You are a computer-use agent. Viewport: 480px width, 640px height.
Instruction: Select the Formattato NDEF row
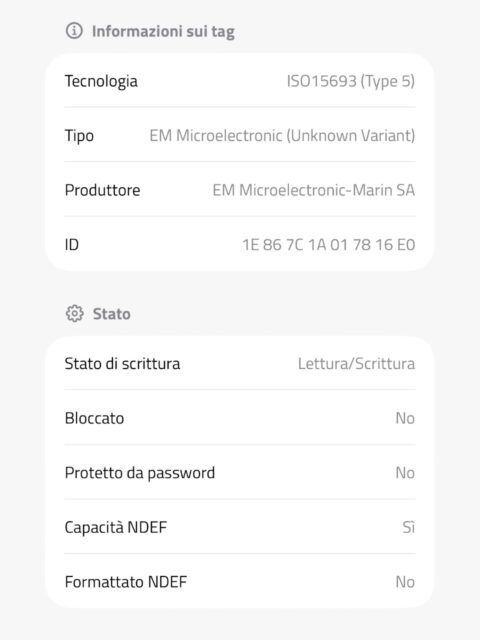pyautogui.click(x=240, y=582)
